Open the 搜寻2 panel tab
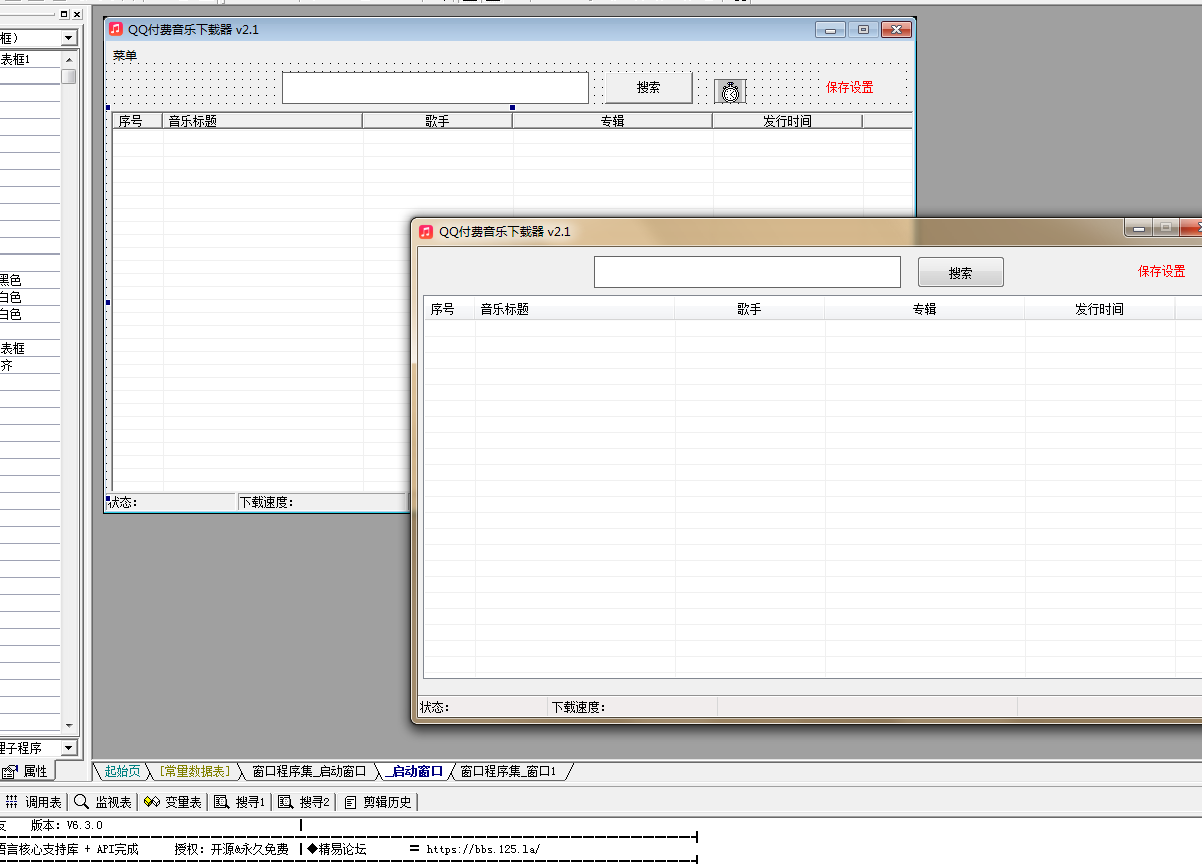This screenshot has height=864, width=1202. pyautogui.click(x=304, y=802)
